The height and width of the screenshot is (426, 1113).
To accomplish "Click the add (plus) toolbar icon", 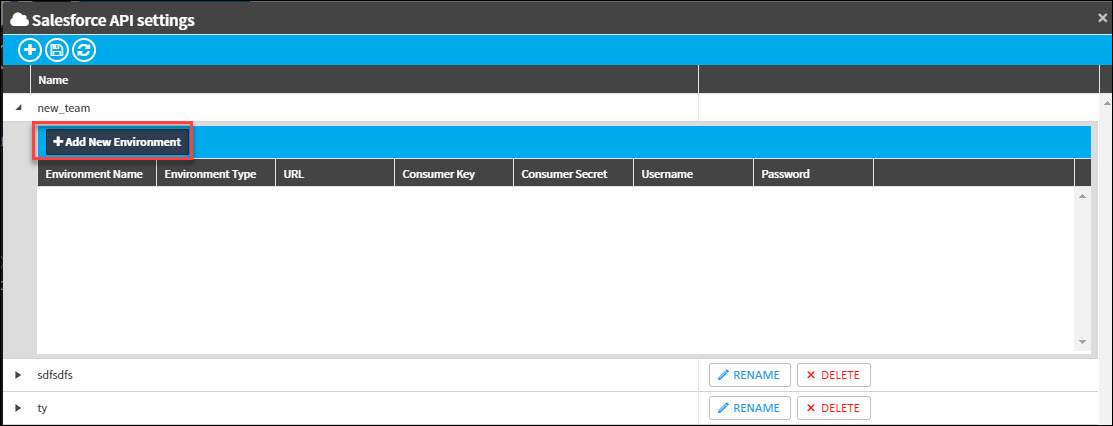I will 30,50.
